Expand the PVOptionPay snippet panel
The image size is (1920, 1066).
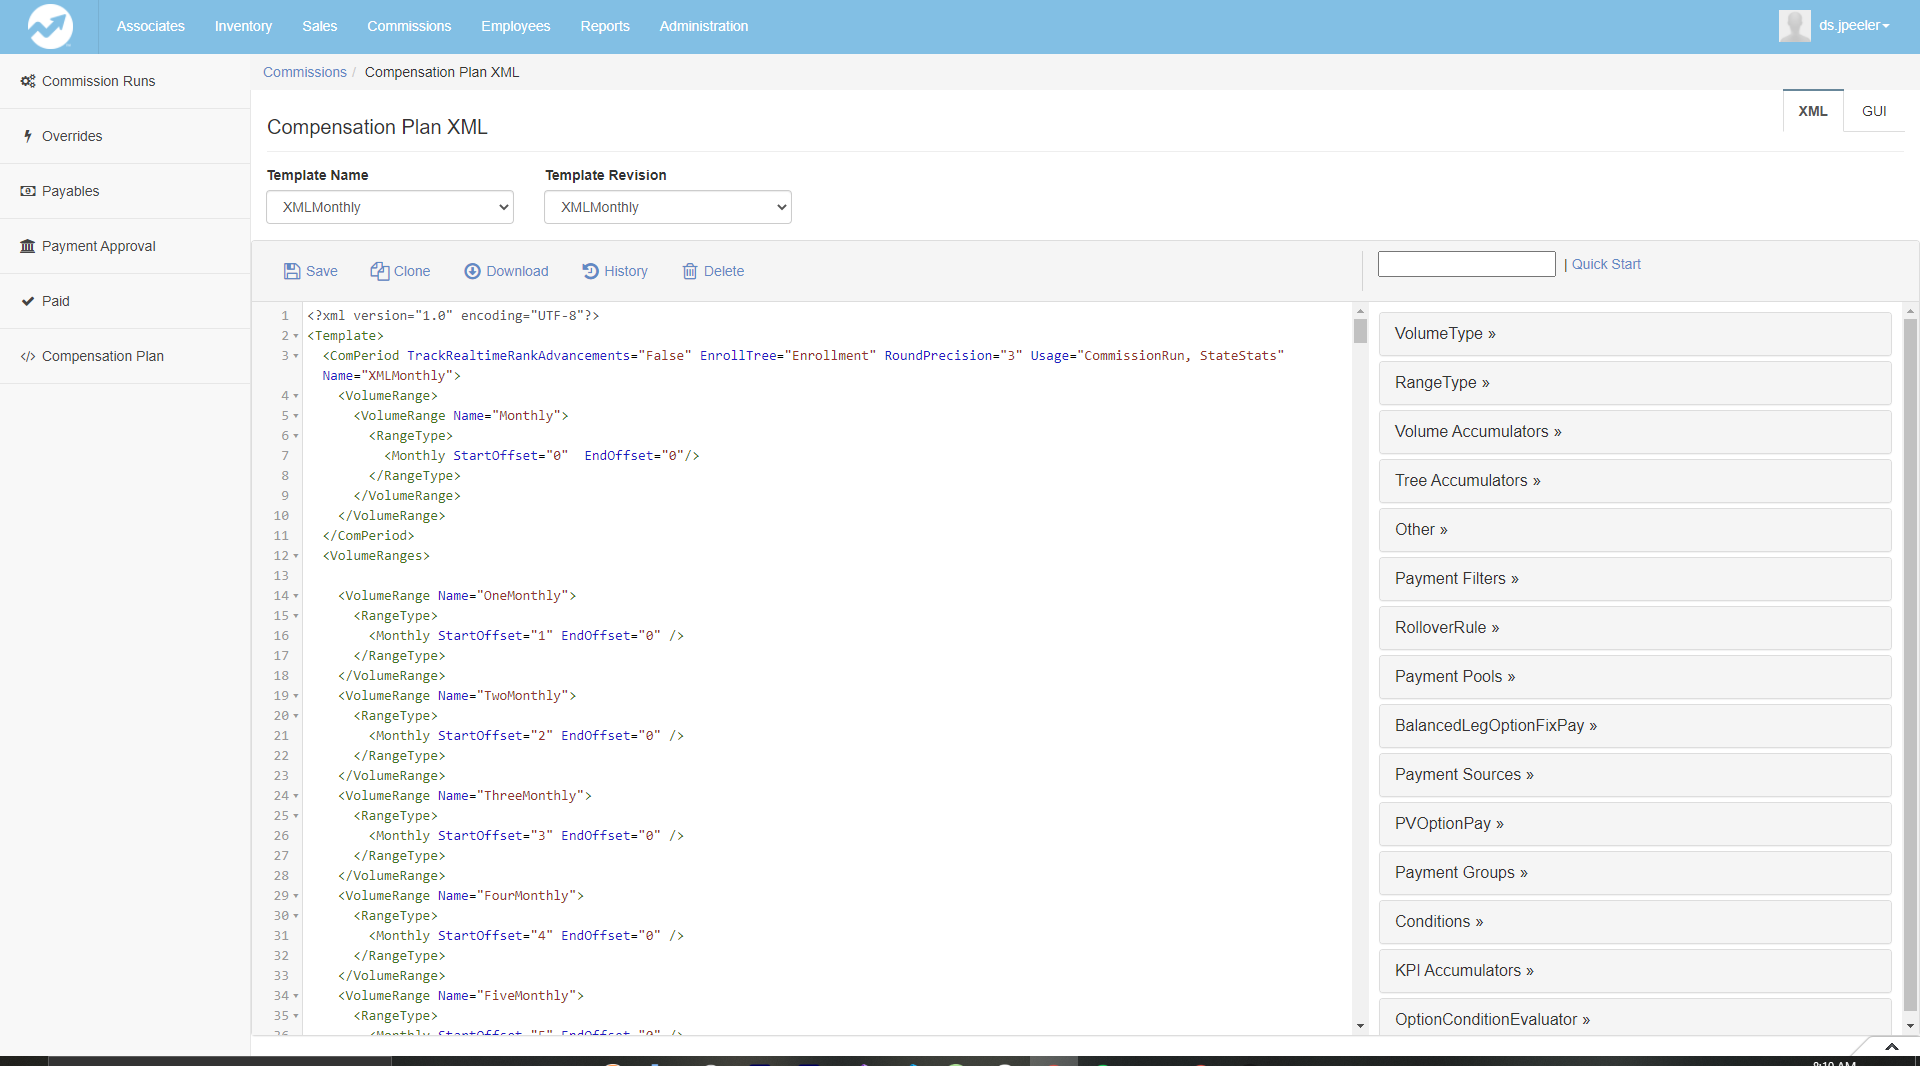pyautogui.click(x=1635, y=824)
